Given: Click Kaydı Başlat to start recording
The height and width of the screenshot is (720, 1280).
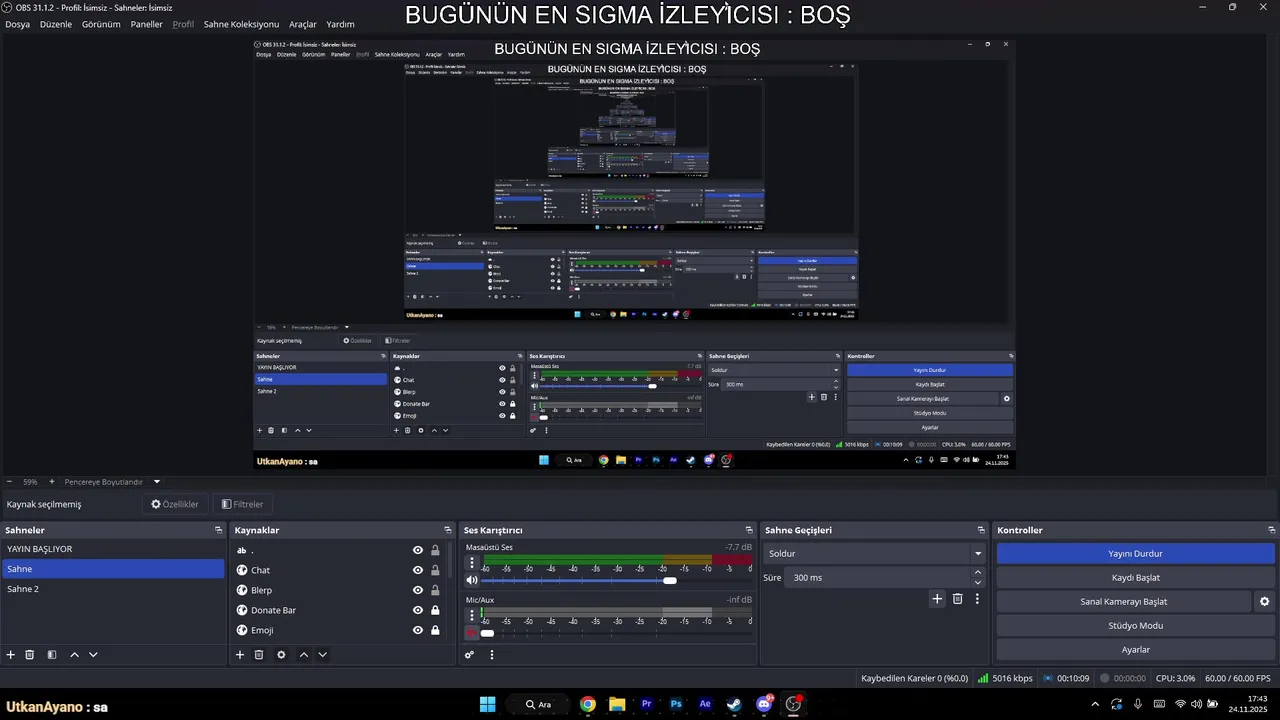Looking at the screenshot, I should (1136, 578).
